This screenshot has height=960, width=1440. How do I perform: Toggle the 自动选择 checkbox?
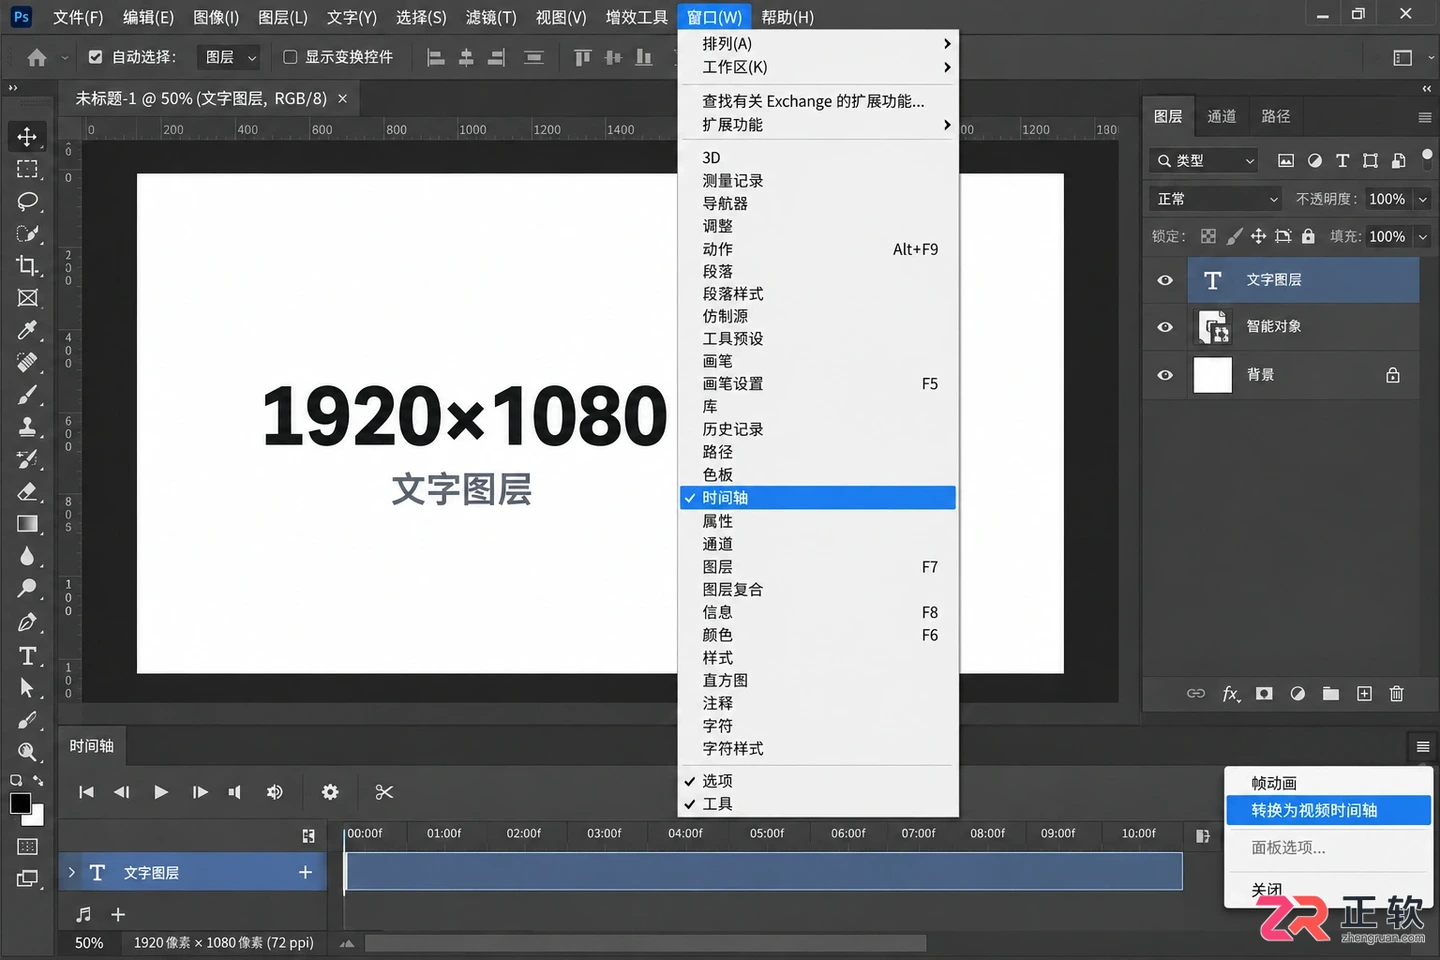pyautogui.click(x=95, y=57)
